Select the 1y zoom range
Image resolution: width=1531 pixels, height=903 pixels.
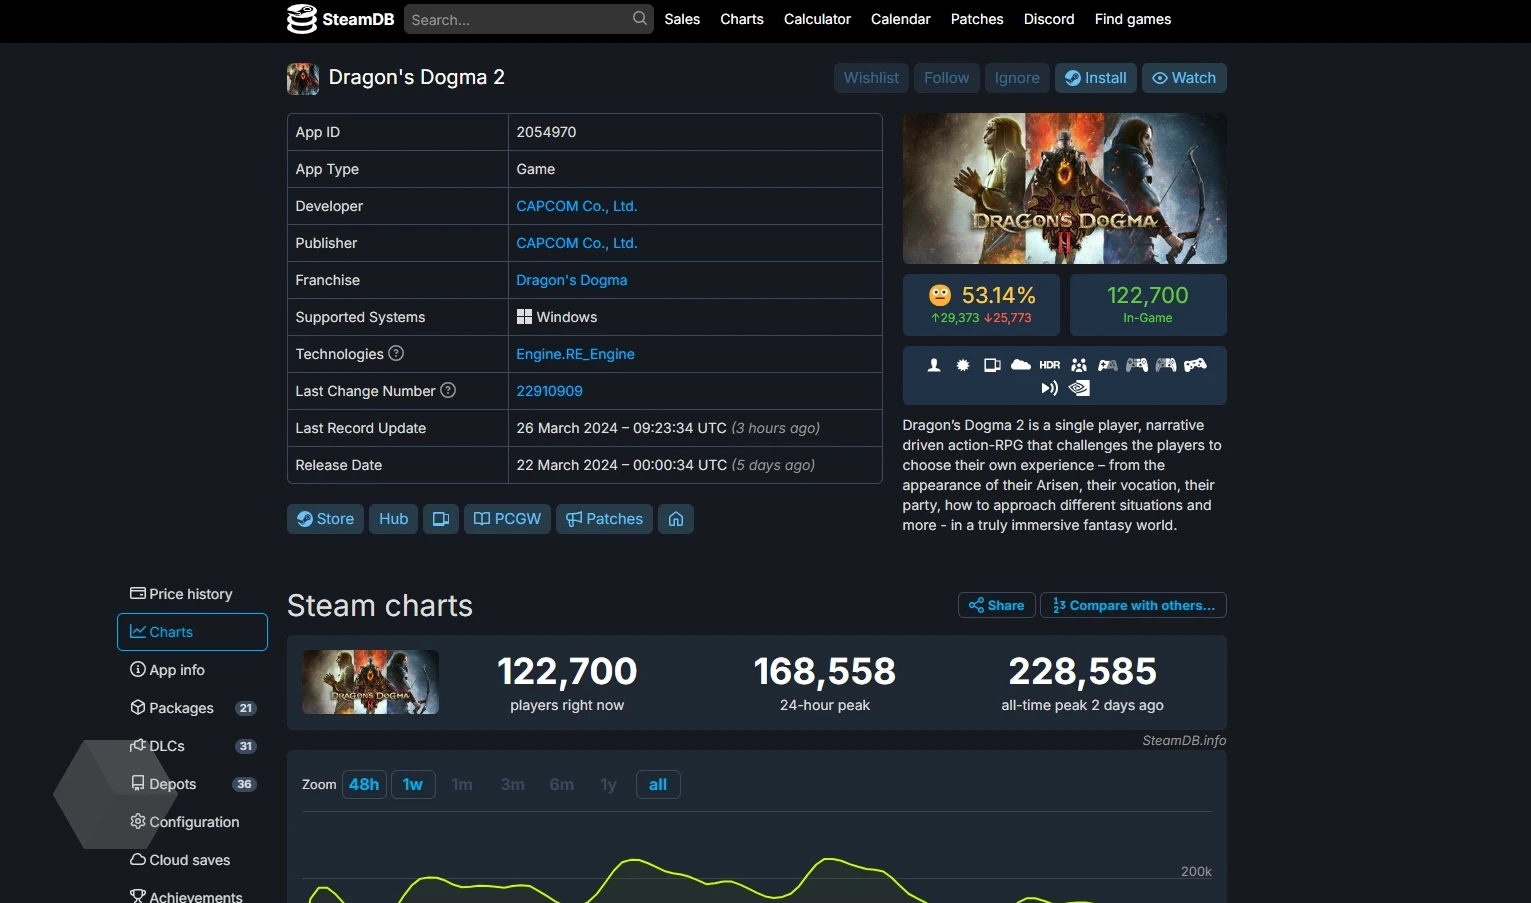coord(609,785)
